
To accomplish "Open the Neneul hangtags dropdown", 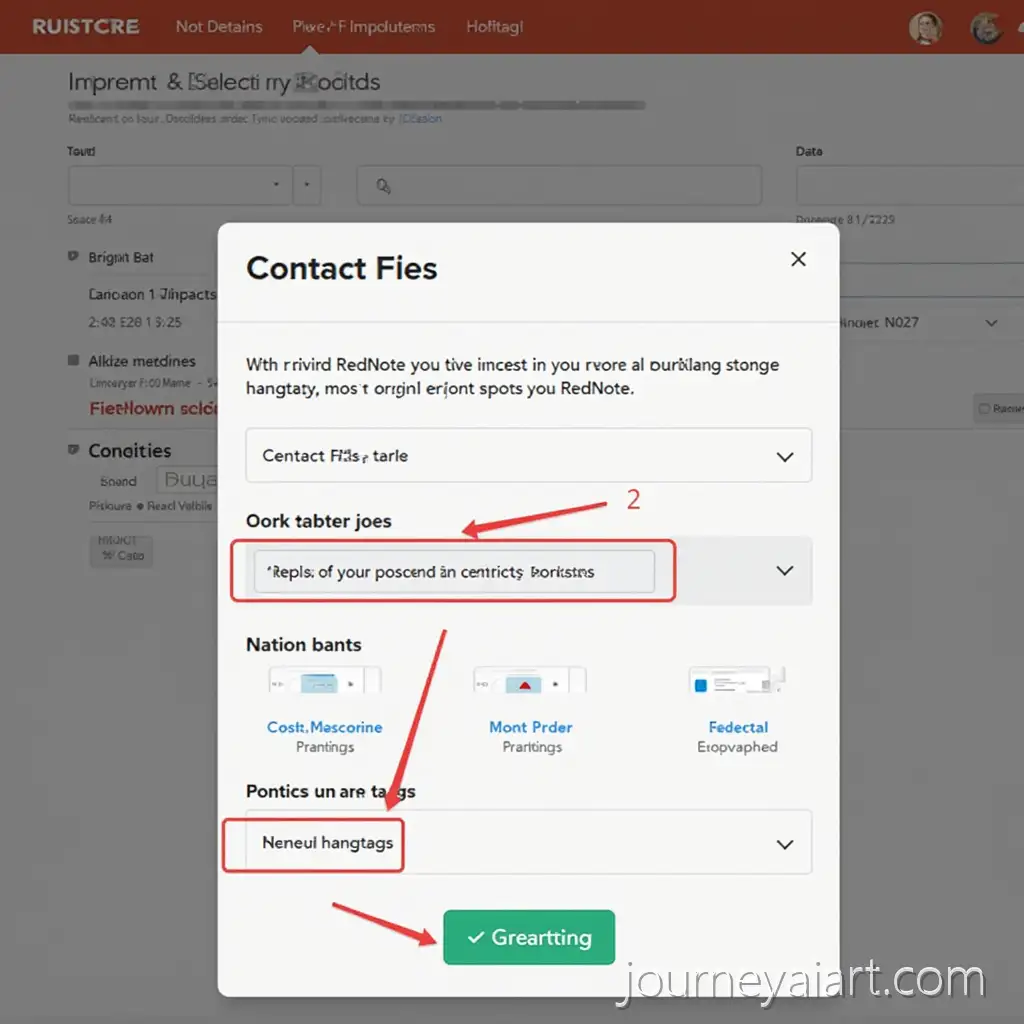I will [785, 844].
